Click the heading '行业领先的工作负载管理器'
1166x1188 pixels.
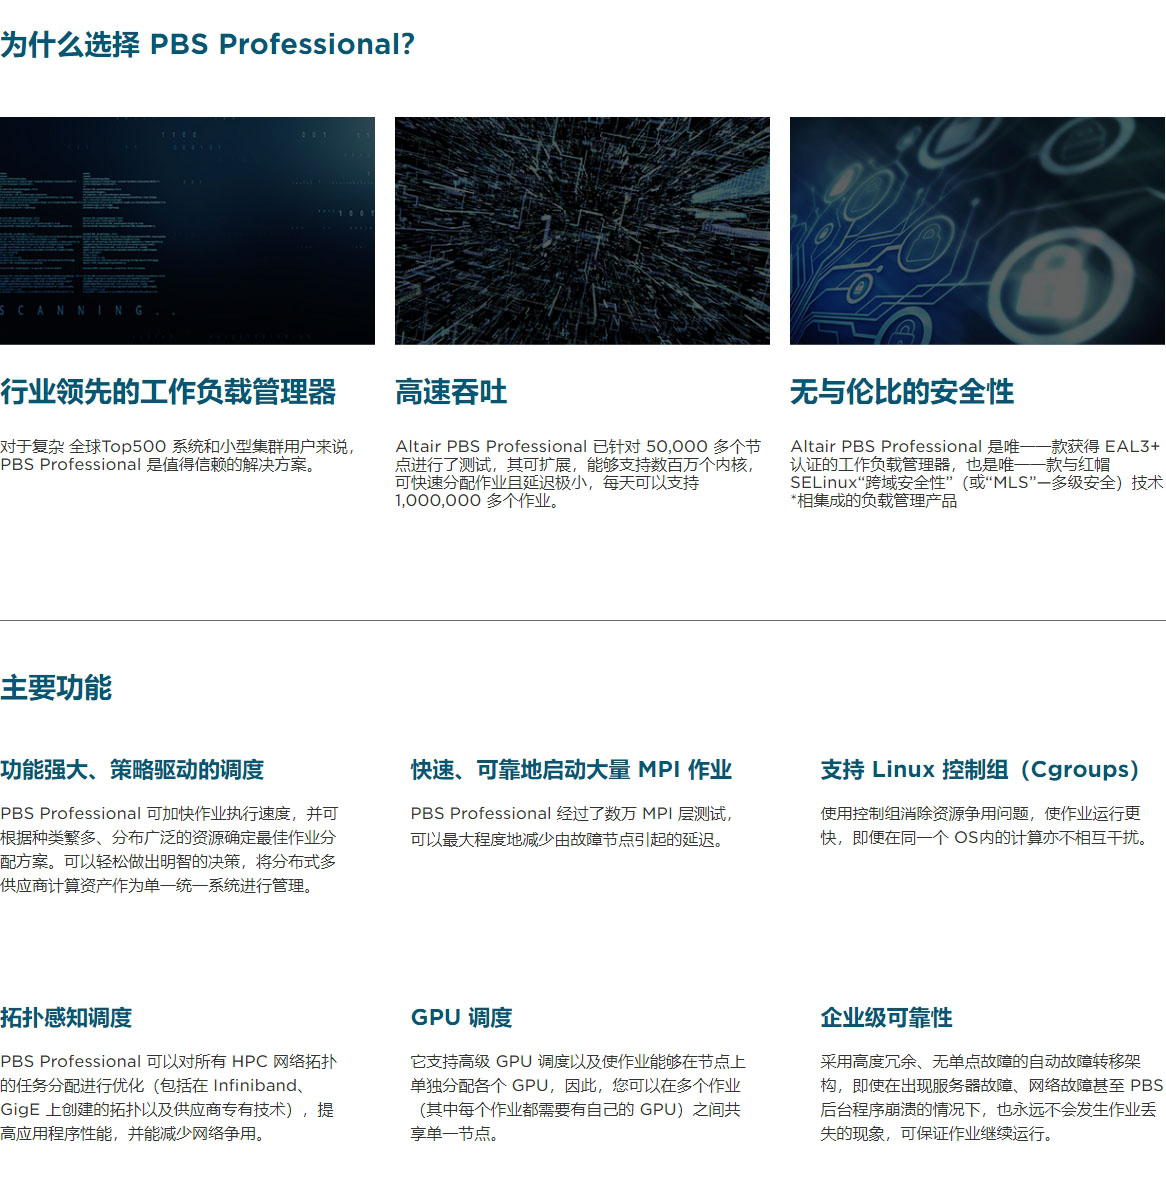pyautogui.click(x=168, y=392)
